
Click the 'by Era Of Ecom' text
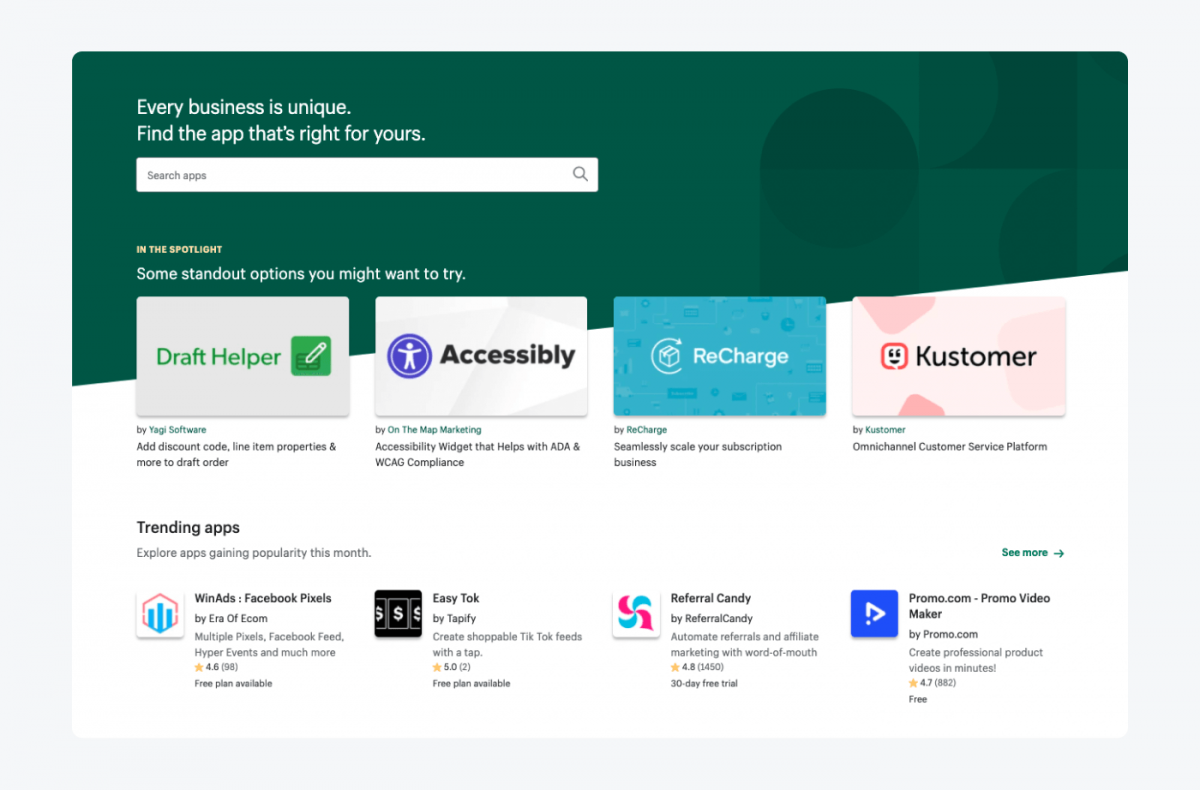click(231, 618)
